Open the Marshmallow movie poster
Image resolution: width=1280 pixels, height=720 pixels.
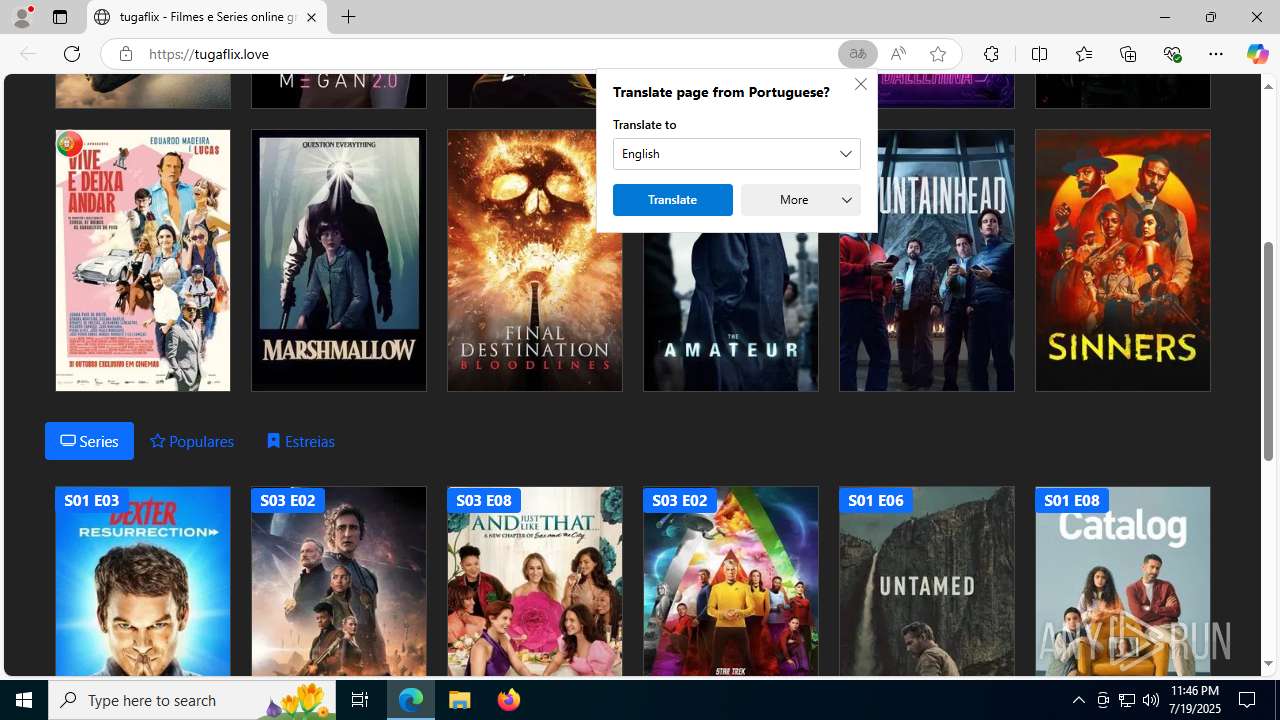(x=339, y=260)
